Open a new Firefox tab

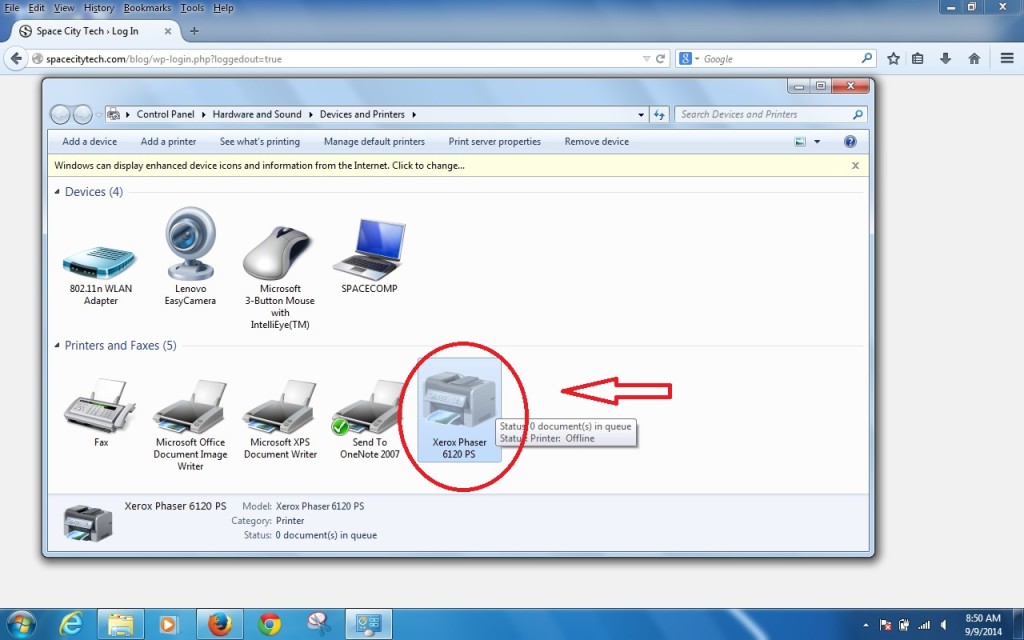click(194, 31)
